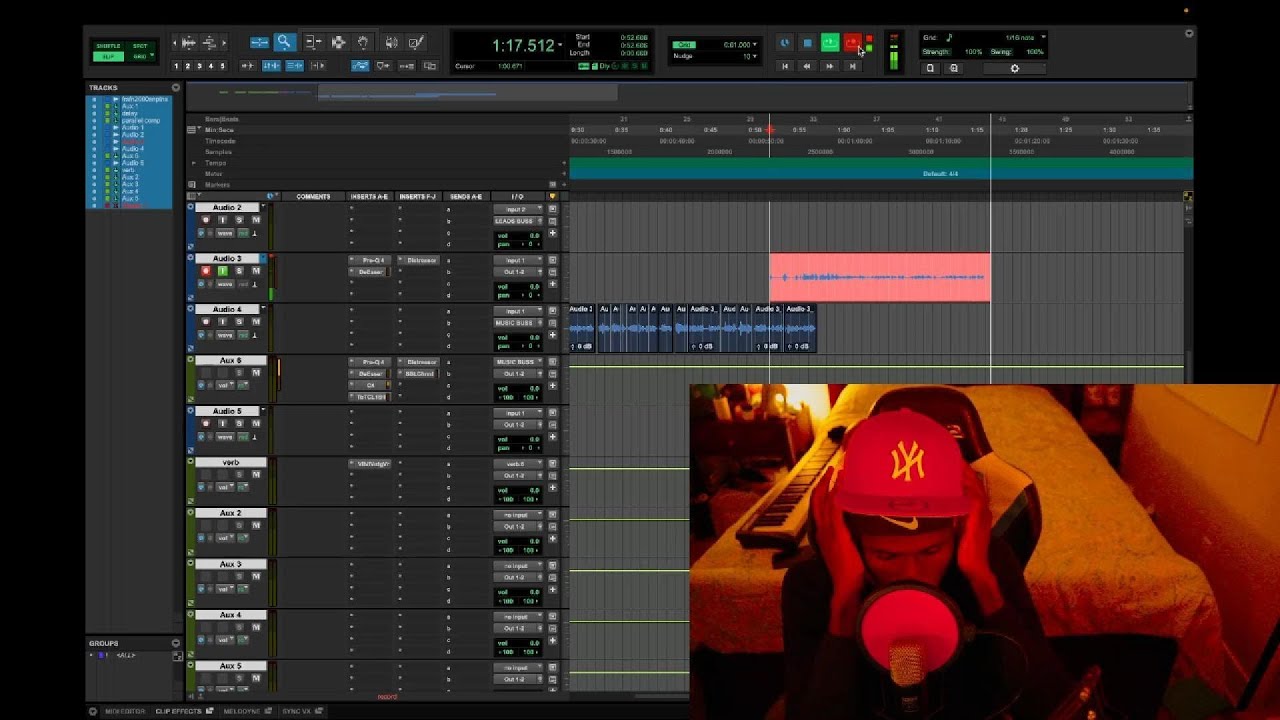
Task: Open Distressor insert on Aux 6
Action: click(x=418, y=362)
